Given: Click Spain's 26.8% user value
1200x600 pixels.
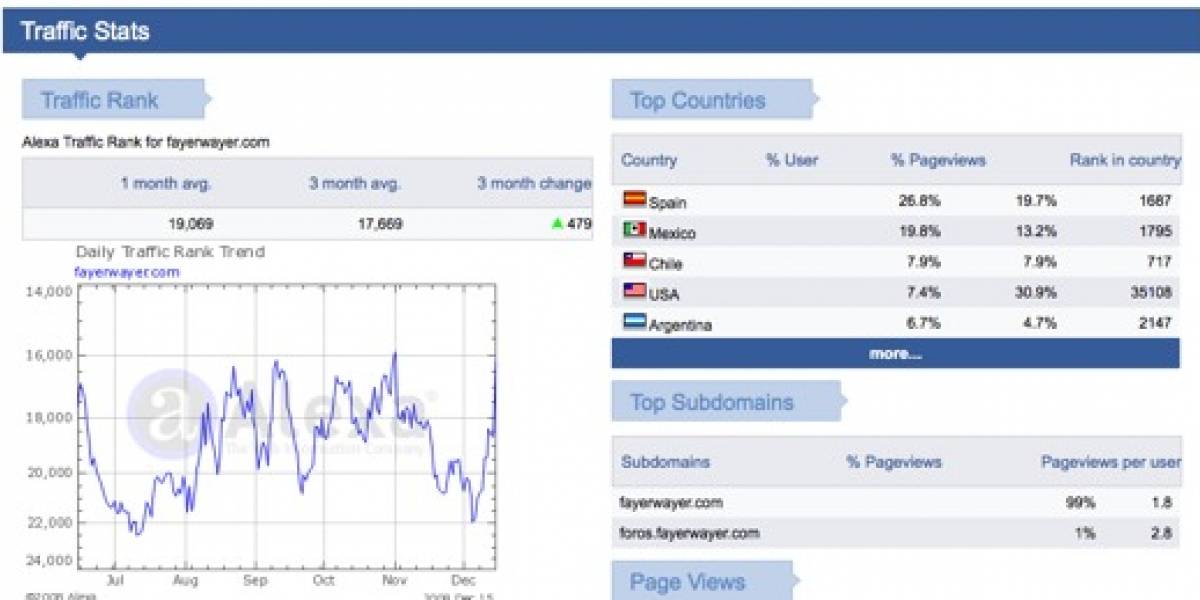Looking at the screenshot, I should pos(920,201).
